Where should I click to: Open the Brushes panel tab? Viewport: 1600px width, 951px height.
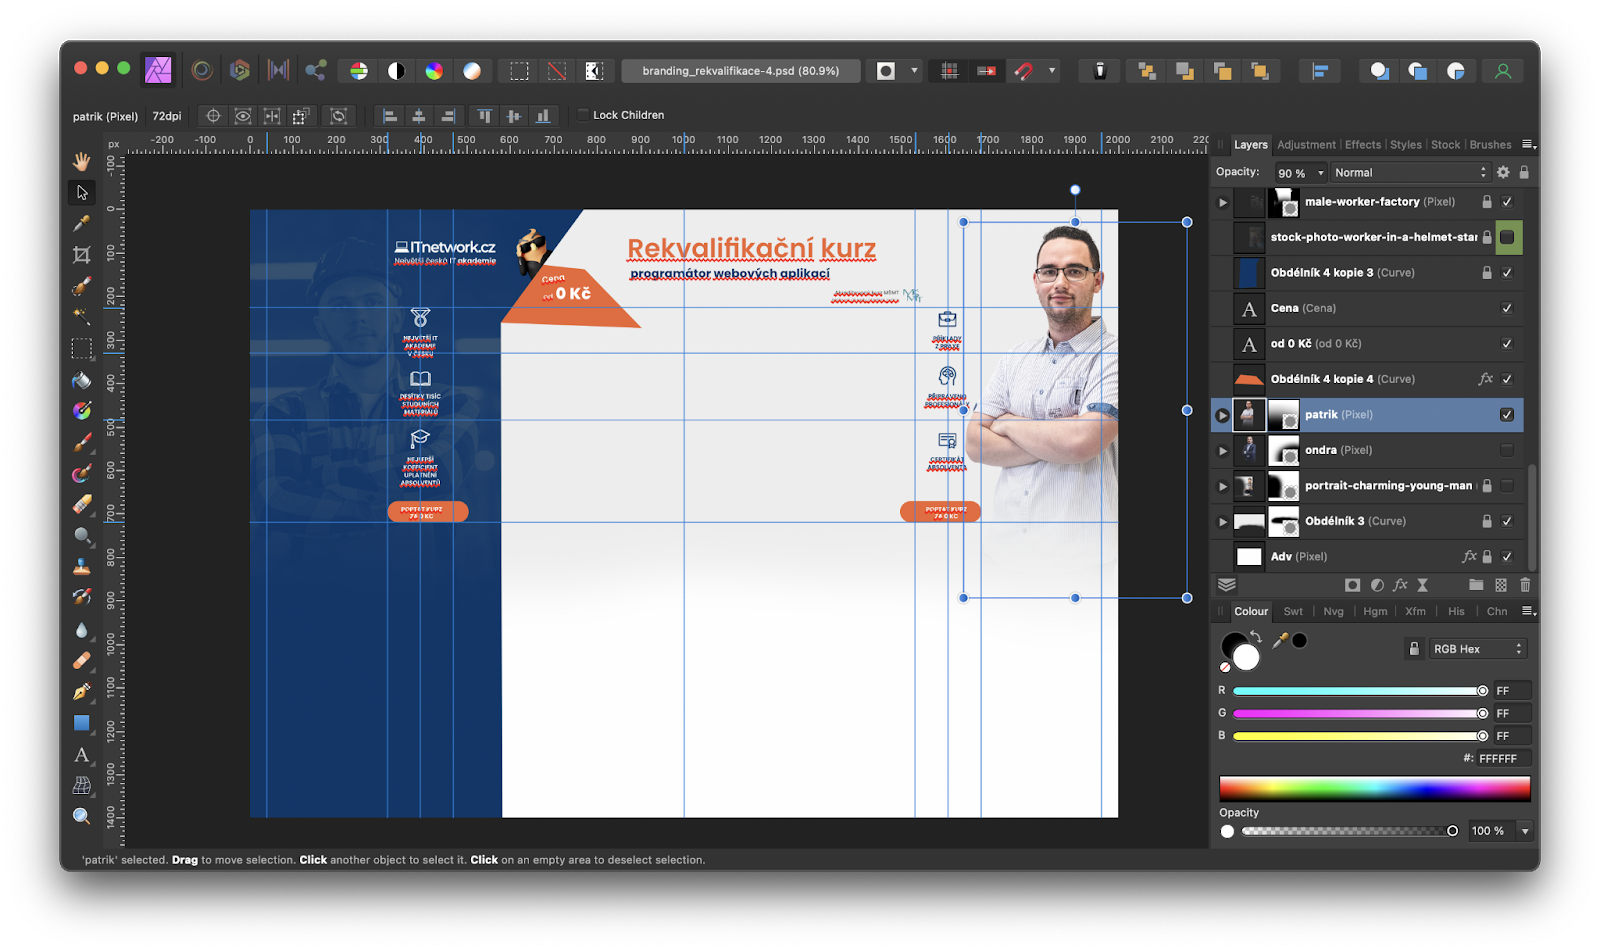point(1490,145)
